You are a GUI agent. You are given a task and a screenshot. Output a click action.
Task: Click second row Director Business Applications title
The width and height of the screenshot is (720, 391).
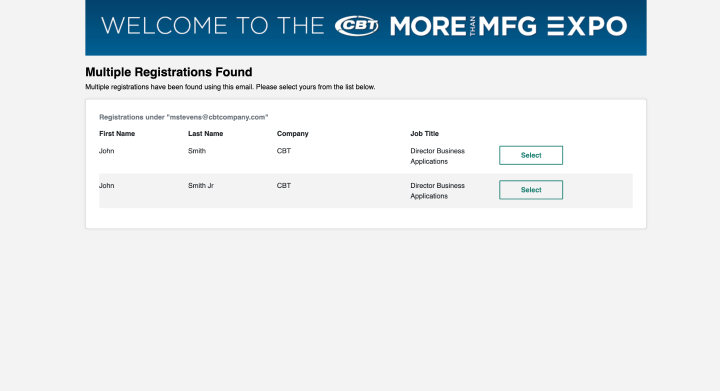click(437, 190)
